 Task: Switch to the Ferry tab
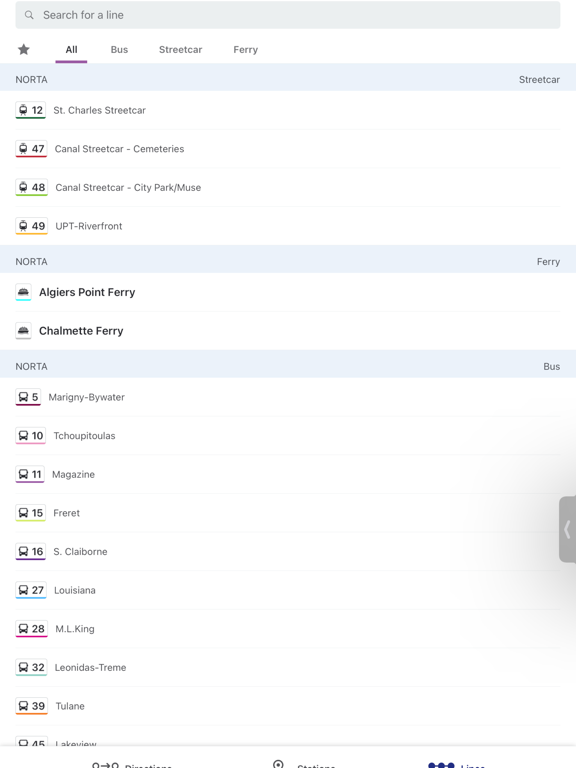245,49
